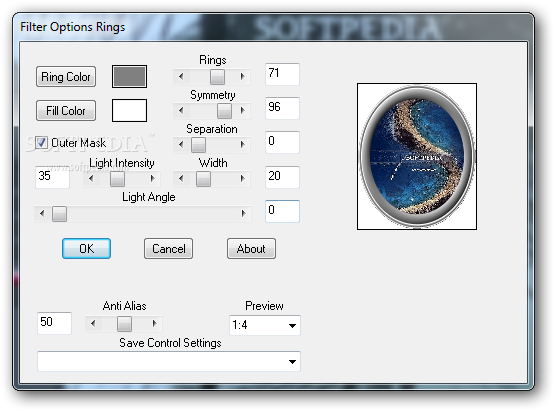The image size is (555, 411).
Task: Select the white Fill Color swatch
Action: [x=130, y=110]
